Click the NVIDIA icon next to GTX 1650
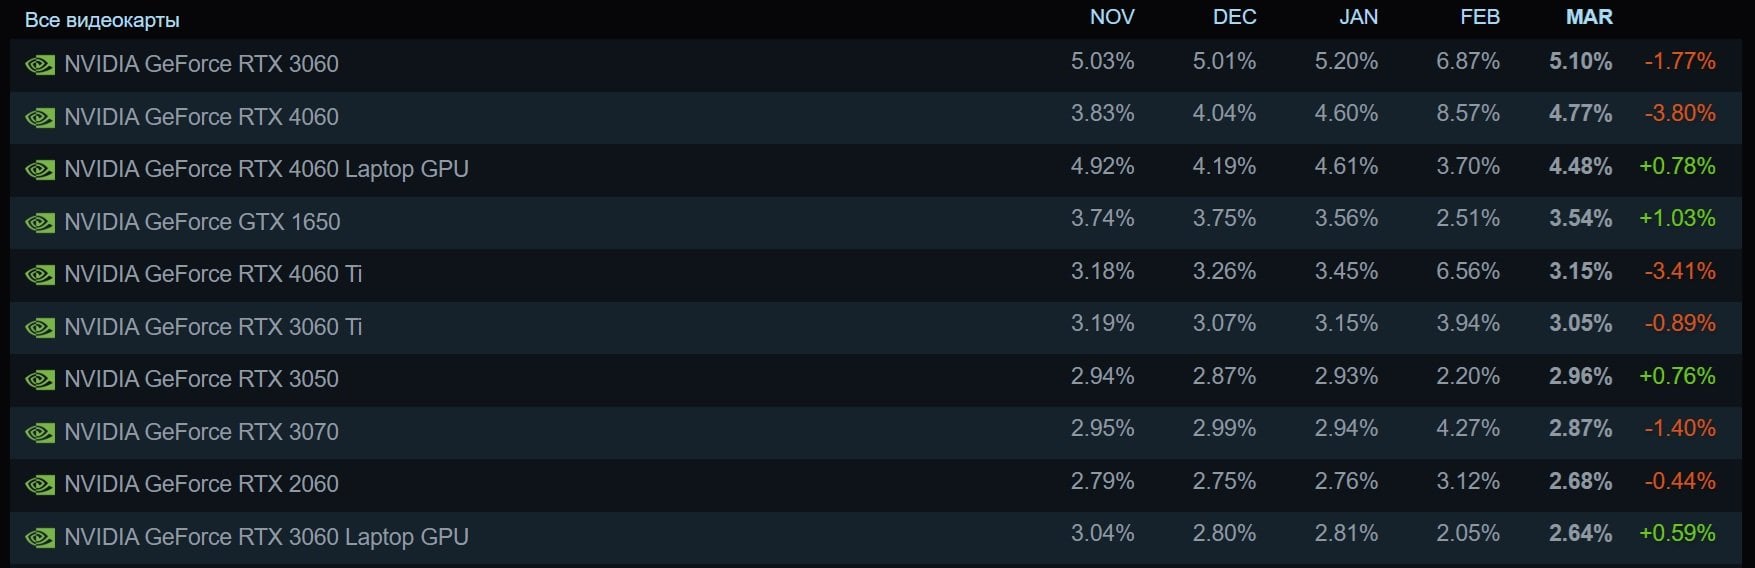The width and height of the screenshot is (1755, 568). tap(40, 223)
